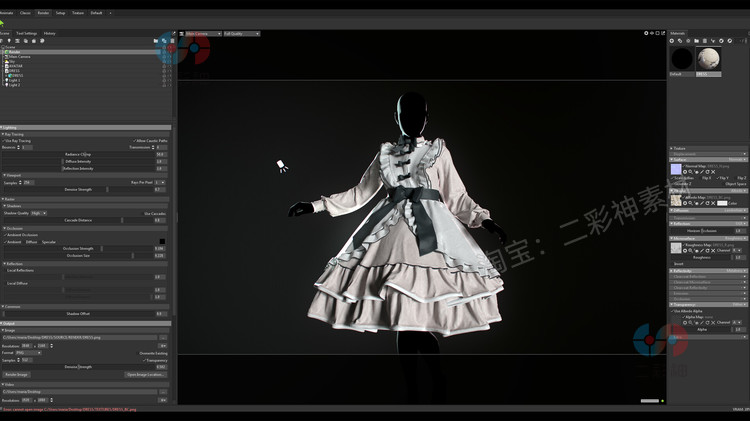The width and height of the screenshot is (750, 421).
Task: Open the Texture tab in top bar
Action: point(77,13)
